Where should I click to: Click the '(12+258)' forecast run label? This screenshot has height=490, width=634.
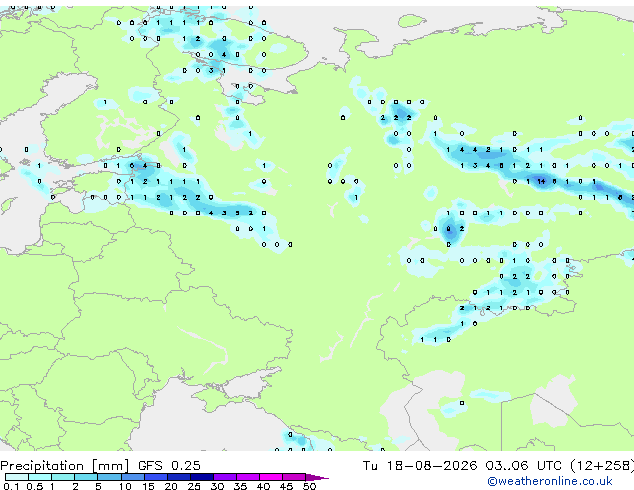tap(602, 466)
